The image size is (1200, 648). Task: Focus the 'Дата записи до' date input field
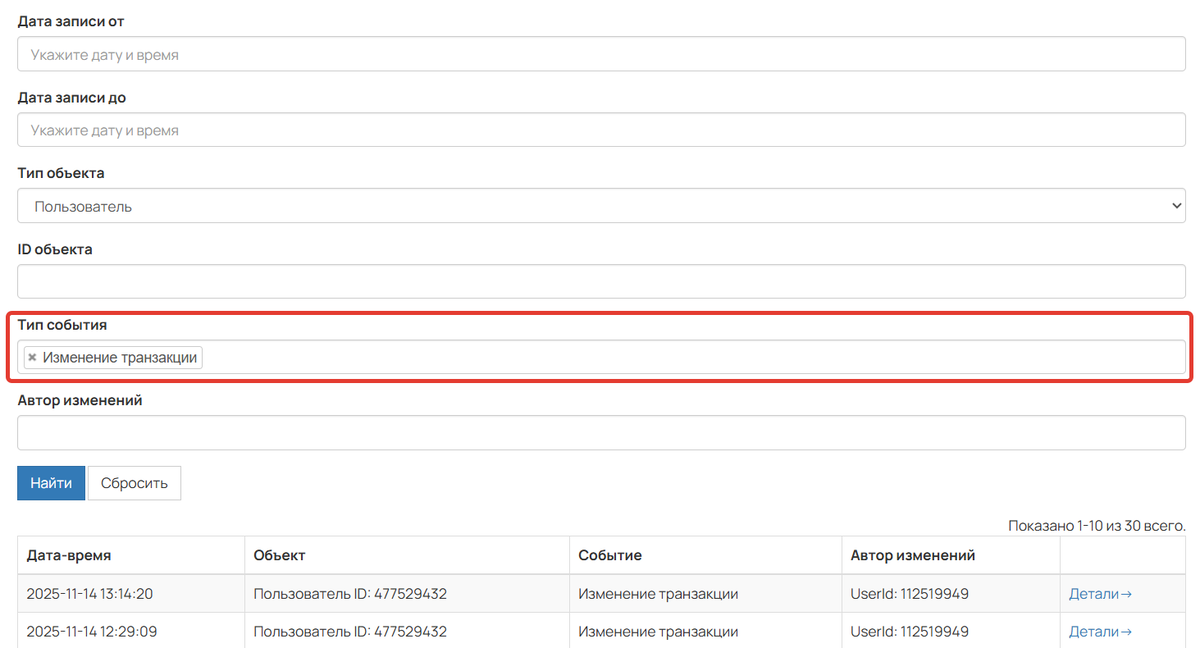click(601, 130)
